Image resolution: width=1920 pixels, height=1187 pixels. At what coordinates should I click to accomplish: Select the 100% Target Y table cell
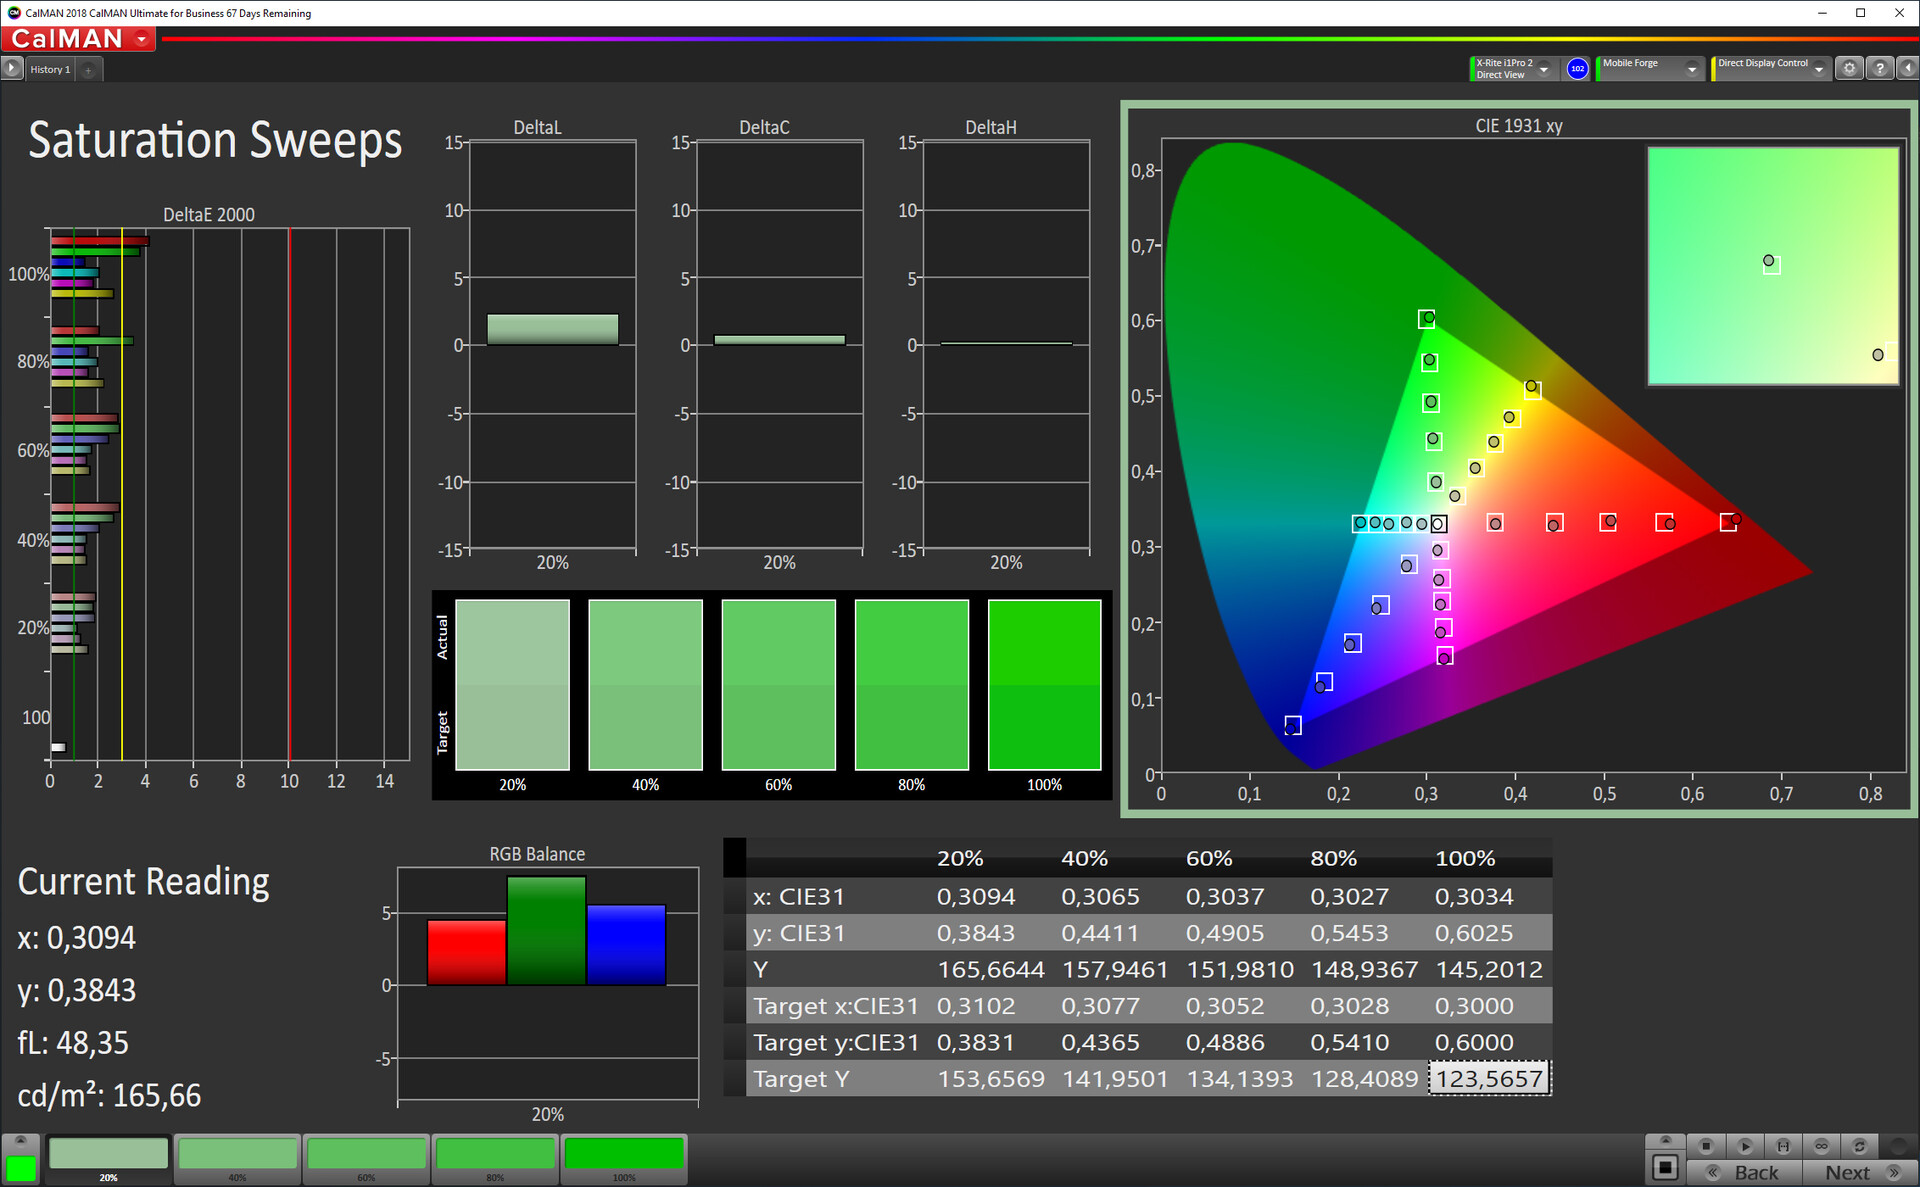(1489, 1079)
